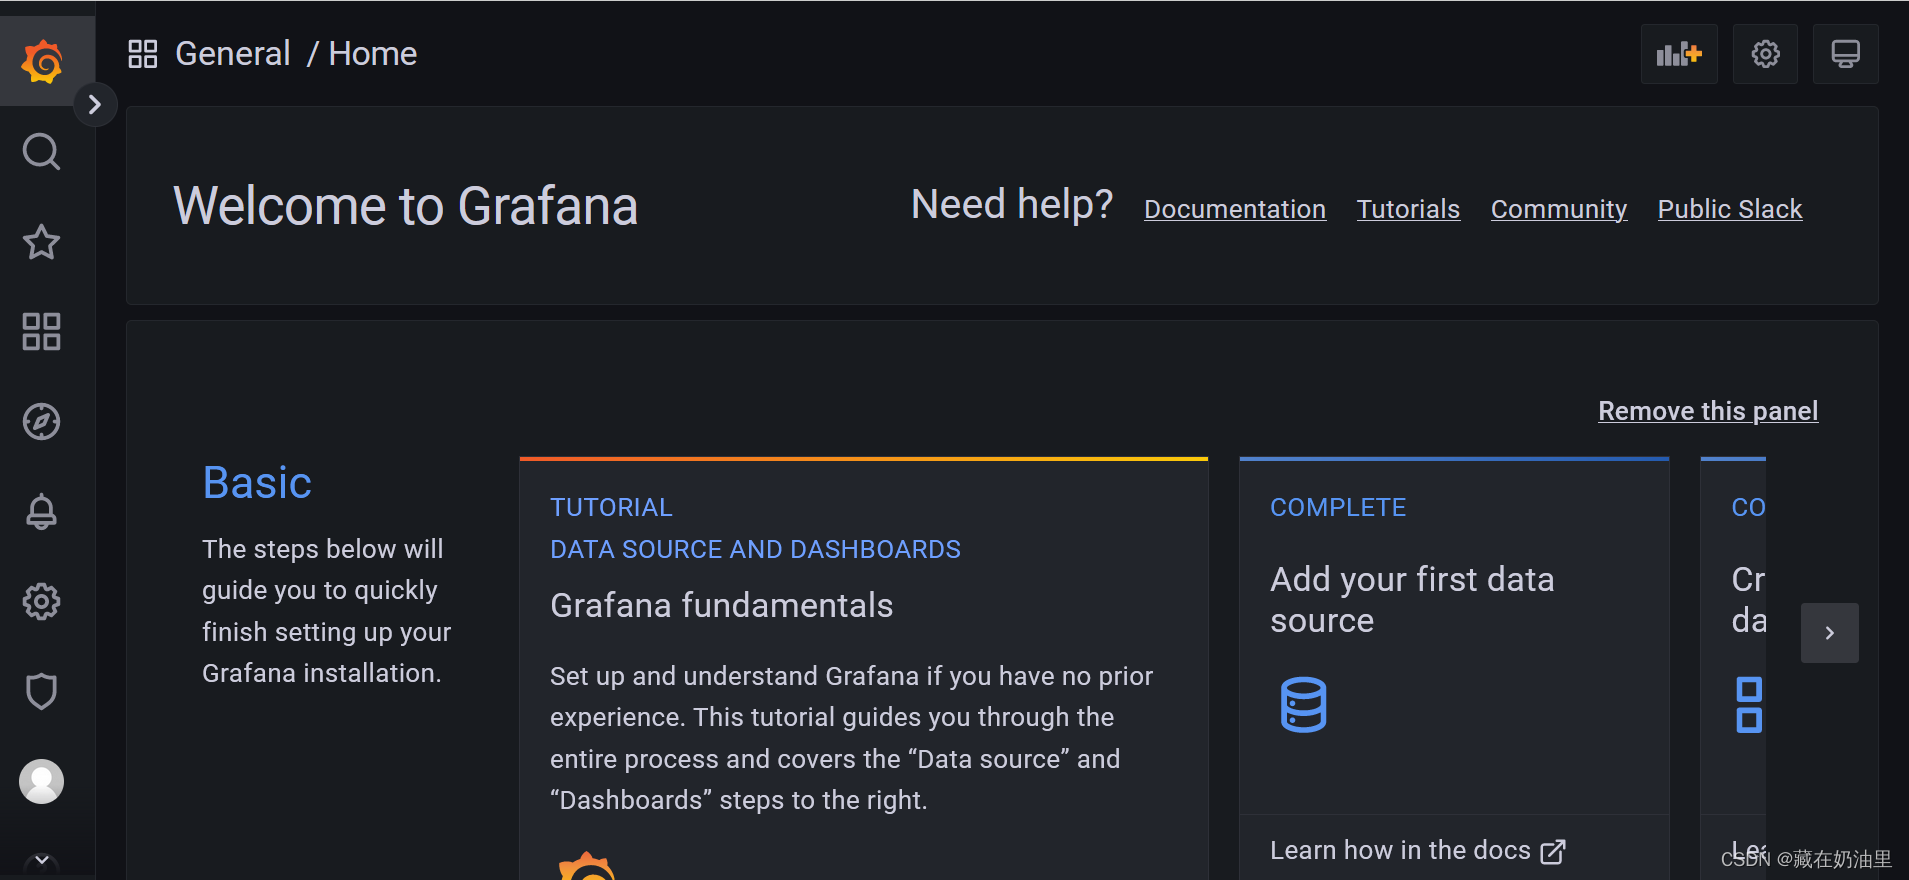Open the Add your first data source card
This screenshot has width=1909, height=880.
coord(1454,668)
